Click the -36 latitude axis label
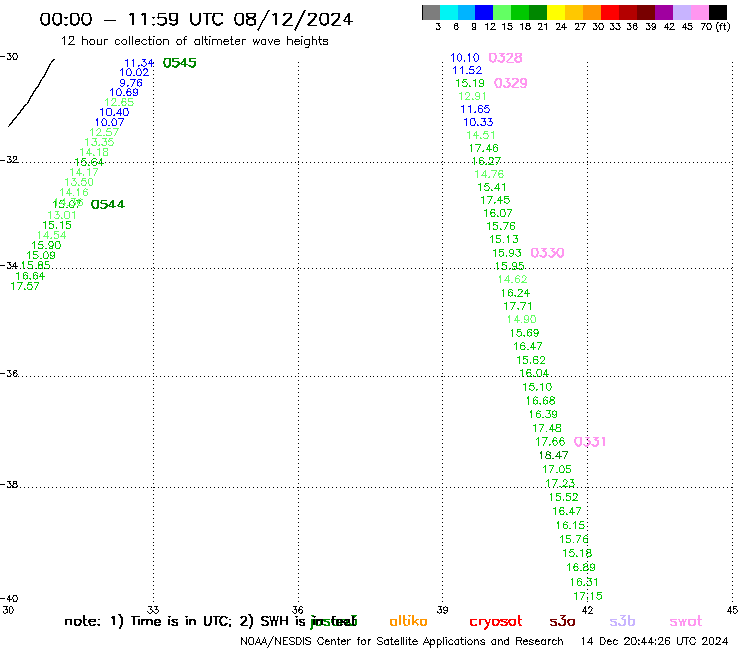 point(10,373)
